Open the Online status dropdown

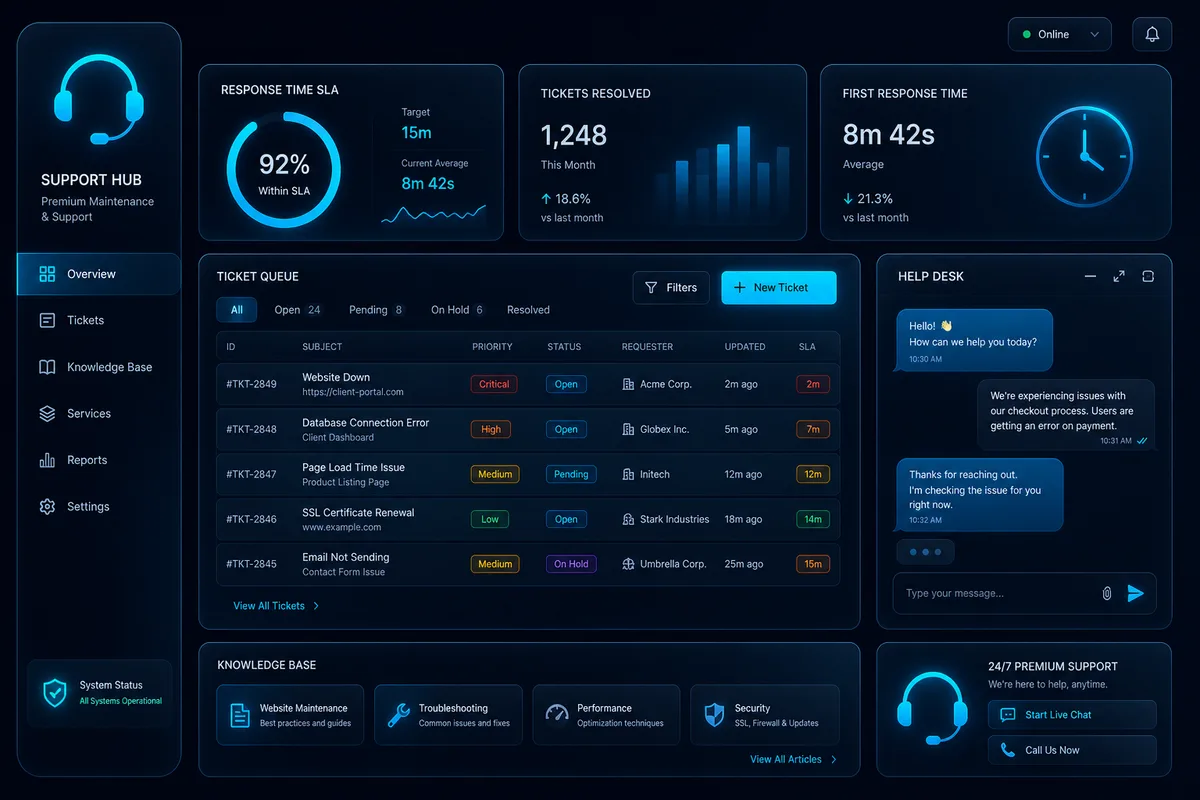pos(1060,34)
